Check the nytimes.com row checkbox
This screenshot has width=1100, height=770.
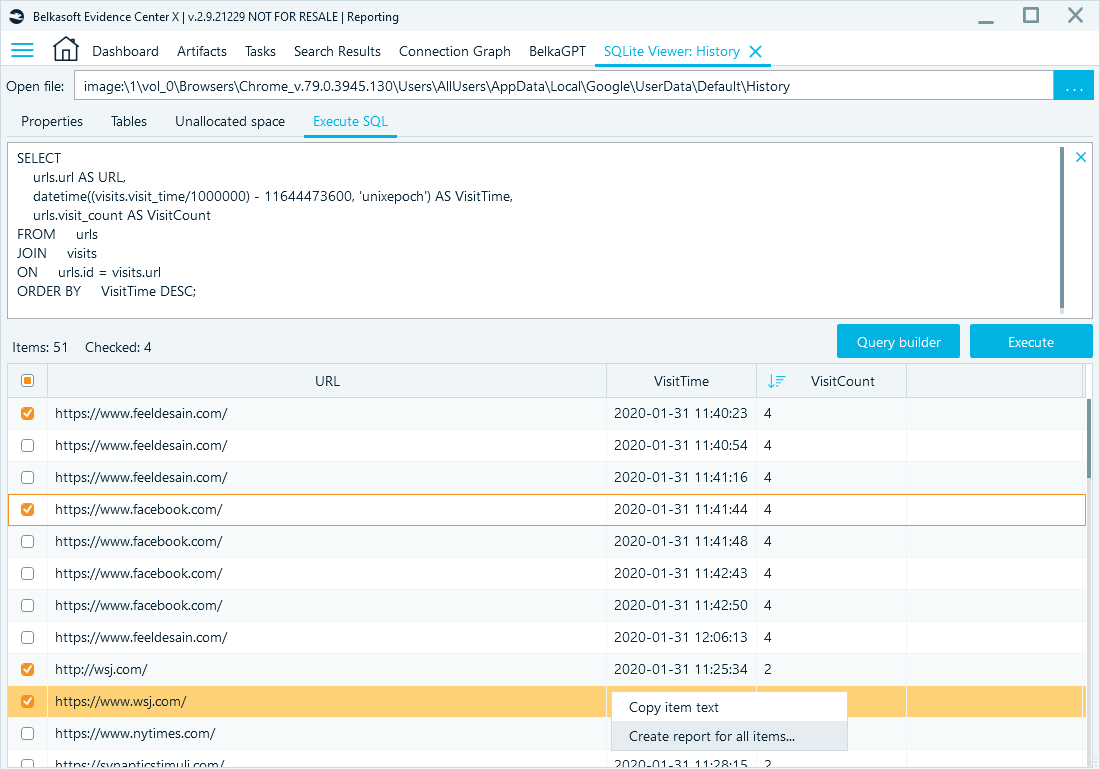(27, 733)
